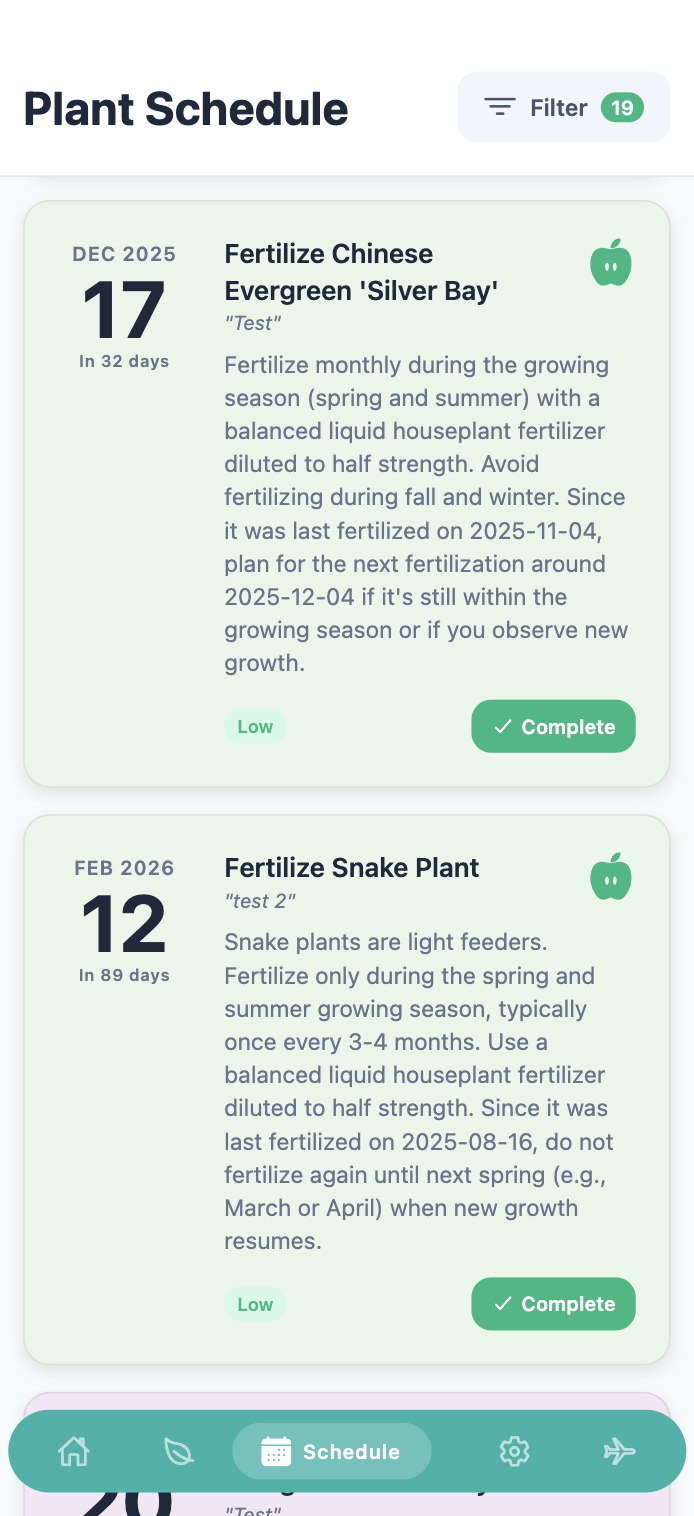Open the Fertilize Chinese Evergreen 'Silver Bay' title

[361, 272]
